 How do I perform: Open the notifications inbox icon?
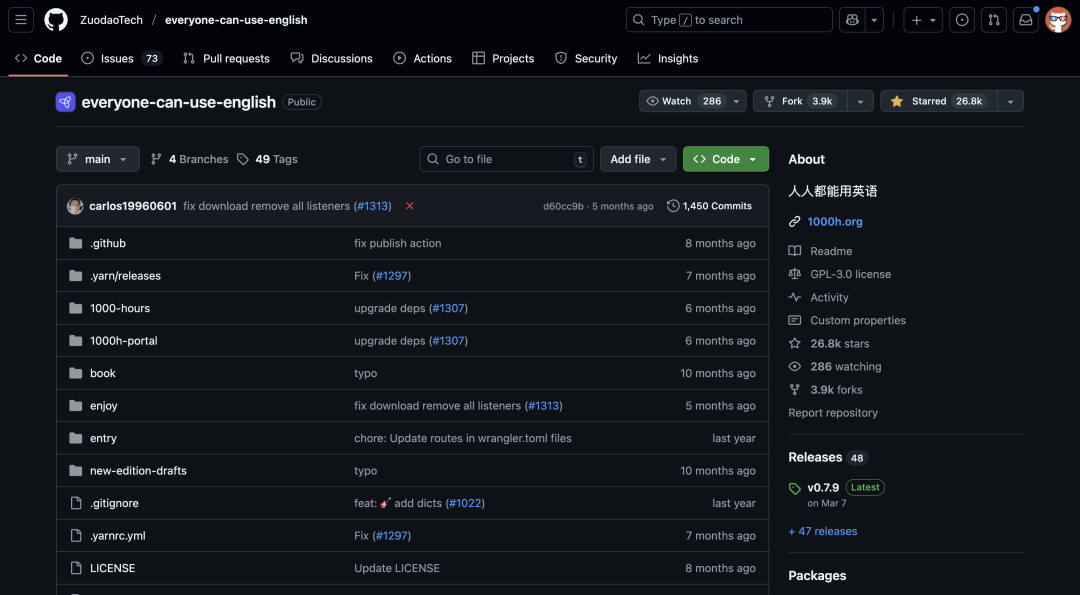(x=1026, y=20)
